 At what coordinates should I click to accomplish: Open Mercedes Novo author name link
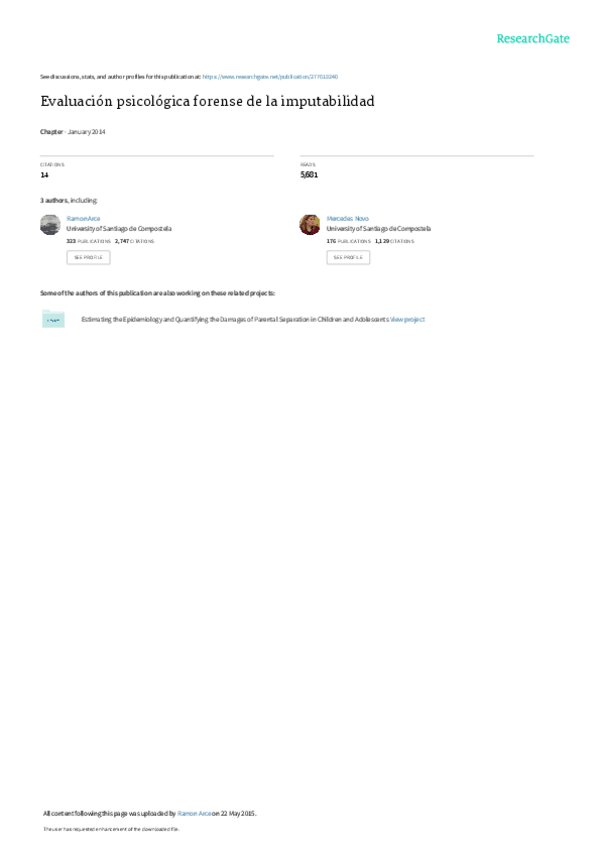(x=347, y=218)
